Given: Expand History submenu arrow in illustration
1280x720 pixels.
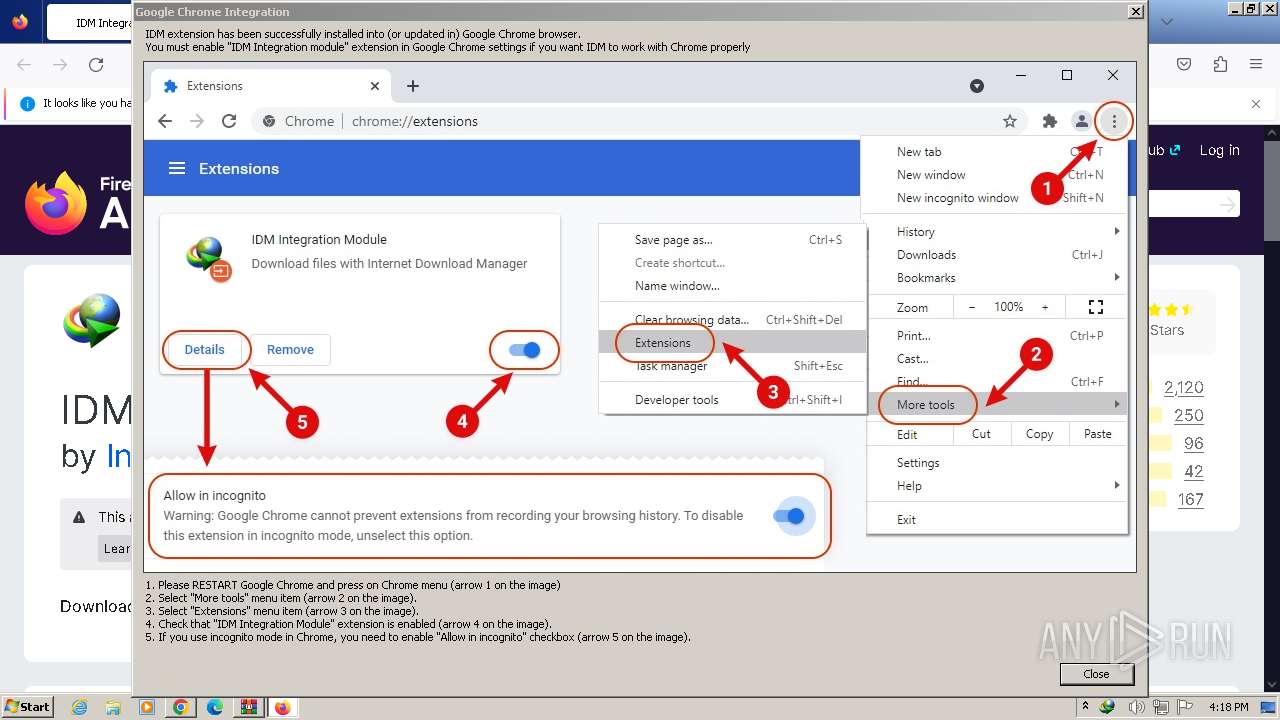Looking at the screenshot, I should 1116,231.
